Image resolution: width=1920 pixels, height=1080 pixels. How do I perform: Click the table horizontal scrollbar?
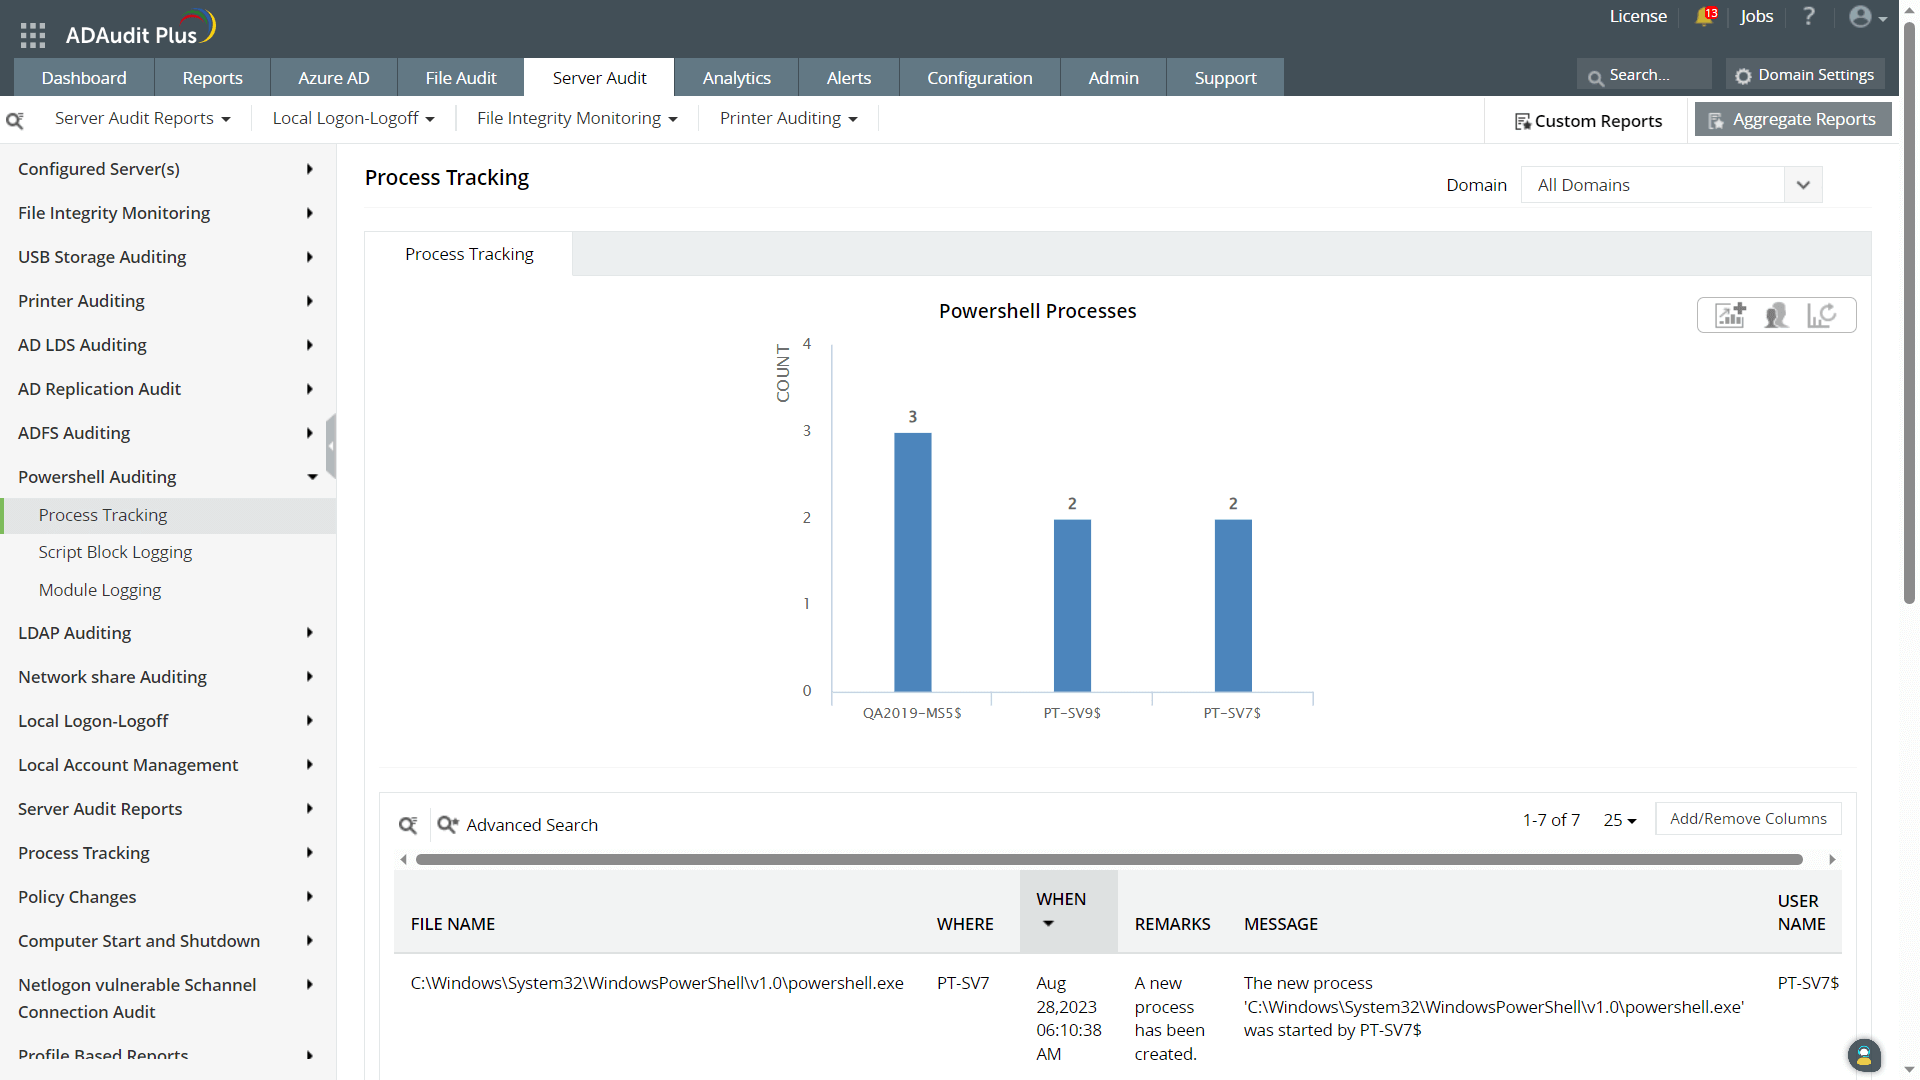coord(1108,859)
